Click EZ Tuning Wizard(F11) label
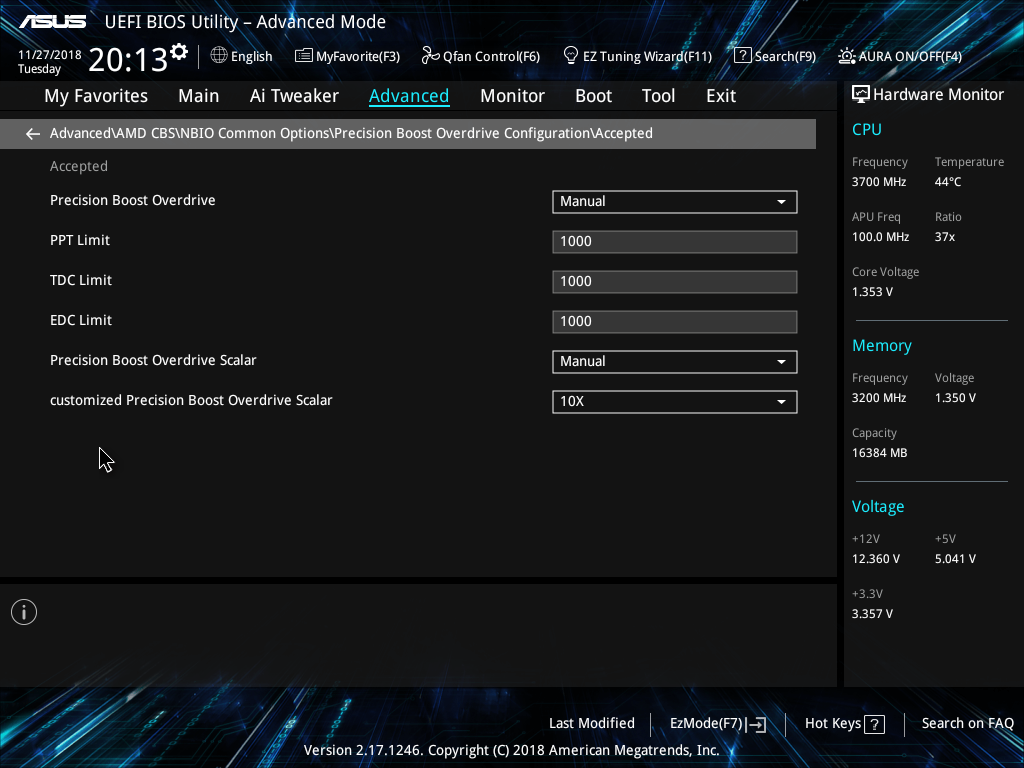 pyautogui.click(x=647, y=57)
